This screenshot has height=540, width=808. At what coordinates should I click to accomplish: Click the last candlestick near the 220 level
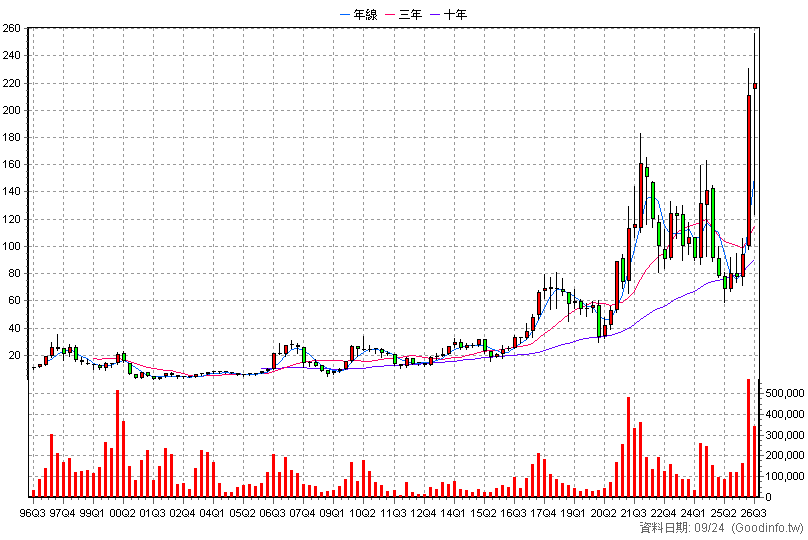coord(754,86)
